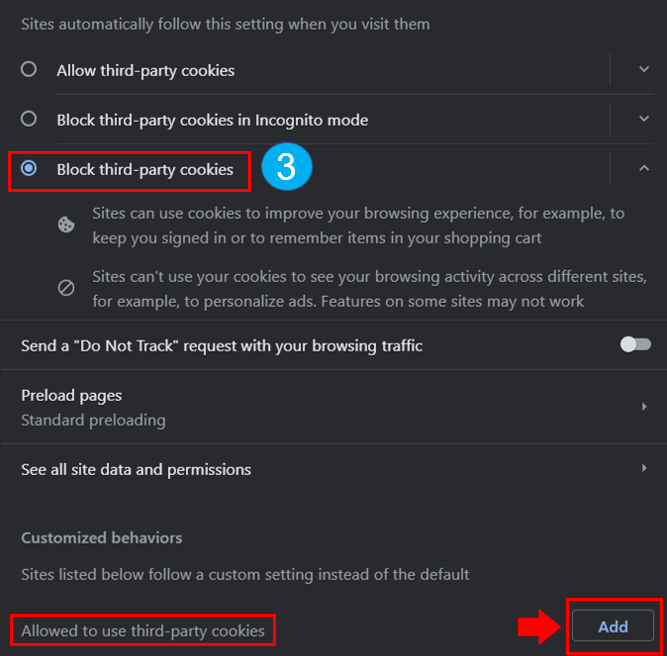
Task: Click the cookie icon beside description
Action: (x=66, y=225)
